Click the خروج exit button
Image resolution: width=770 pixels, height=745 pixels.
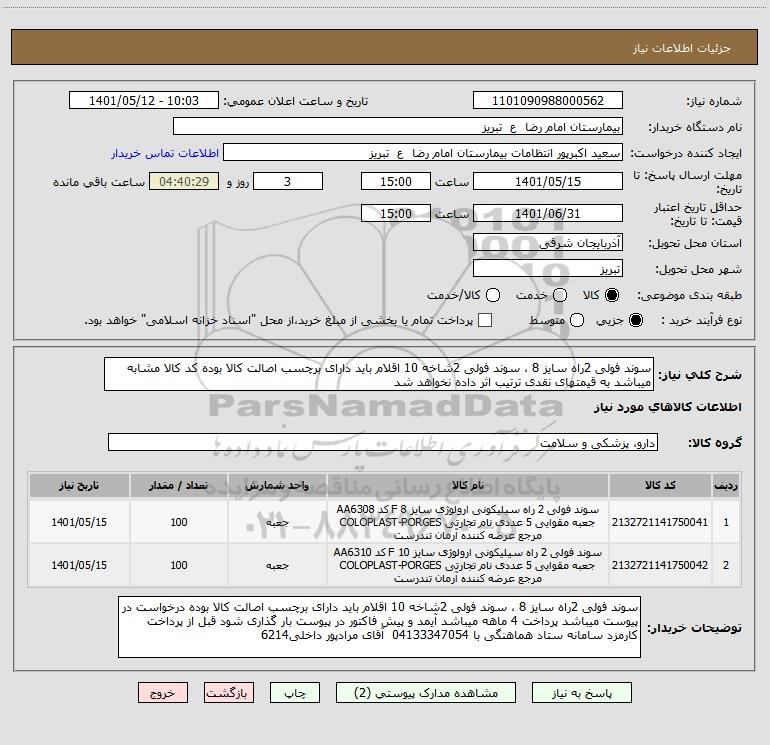163,693
